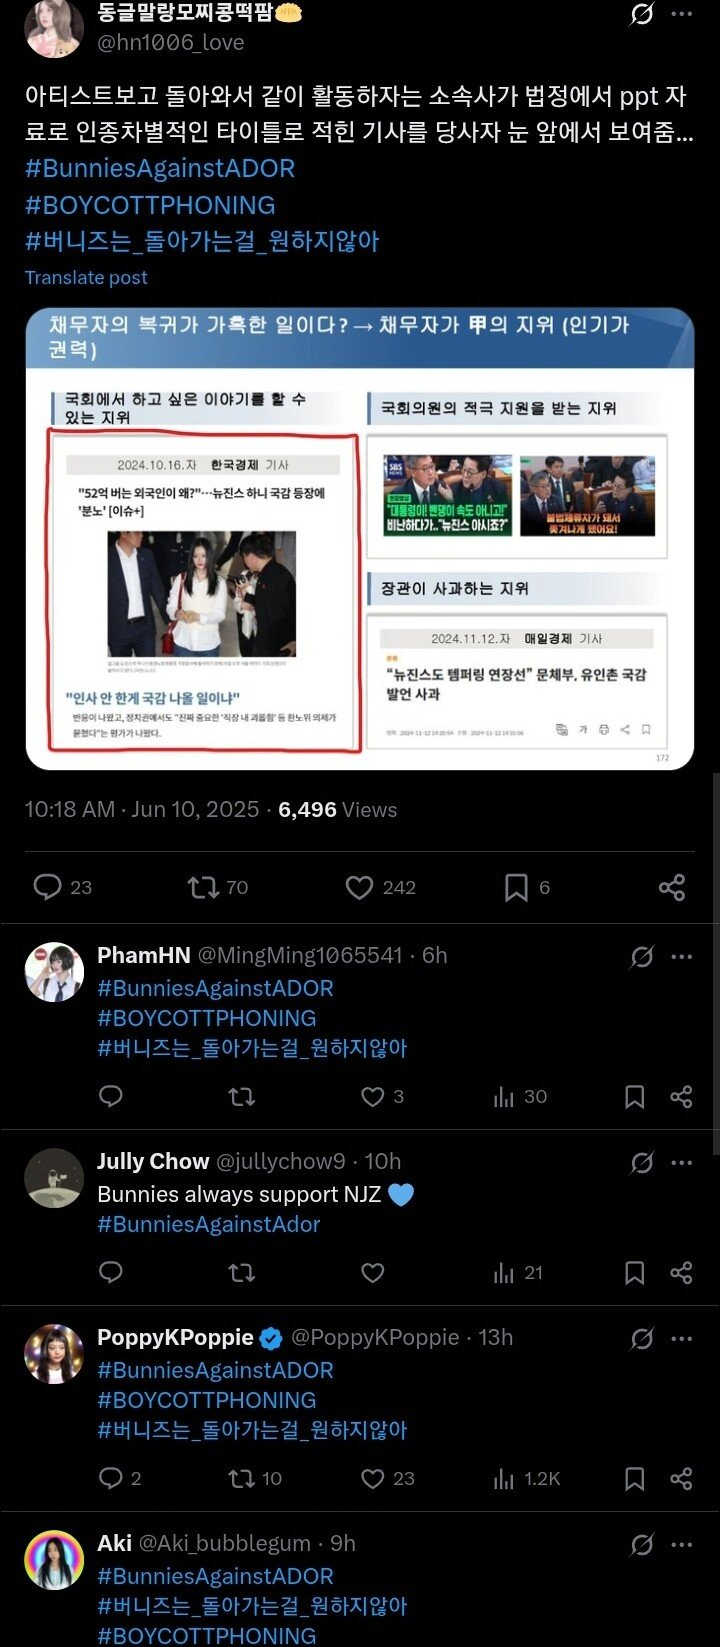Like the main post with 242 likes
720x1647 pixels.
tap(380, 887)
